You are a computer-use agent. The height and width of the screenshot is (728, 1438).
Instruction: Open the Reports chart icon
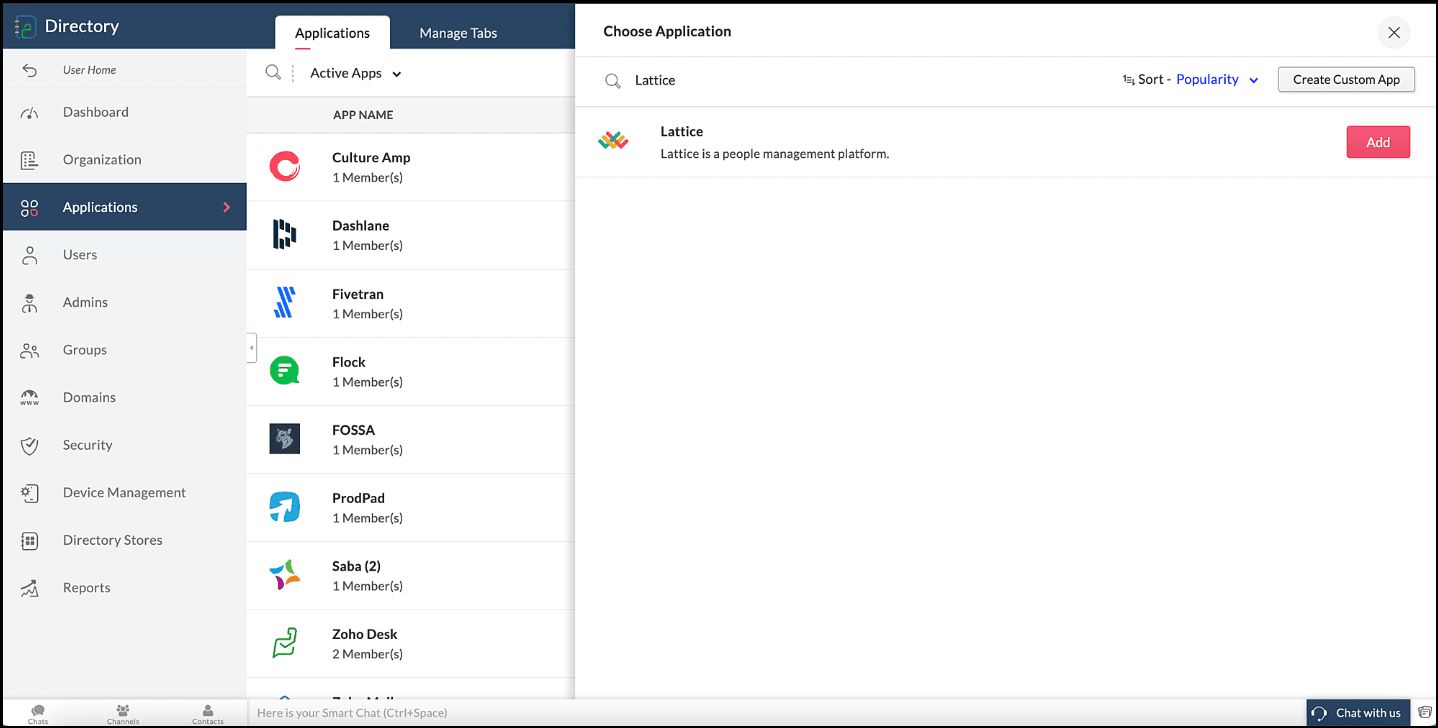click(x=30, y=588)
